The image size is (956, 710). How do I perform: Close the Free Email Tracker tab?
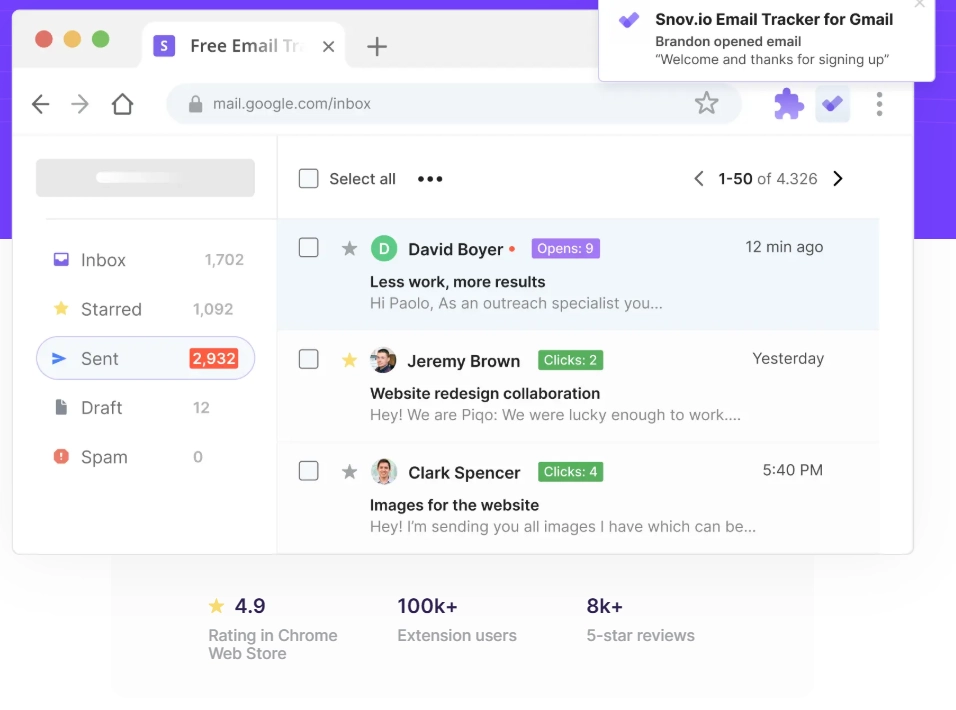pyautogui.click(x=329, y=46)
